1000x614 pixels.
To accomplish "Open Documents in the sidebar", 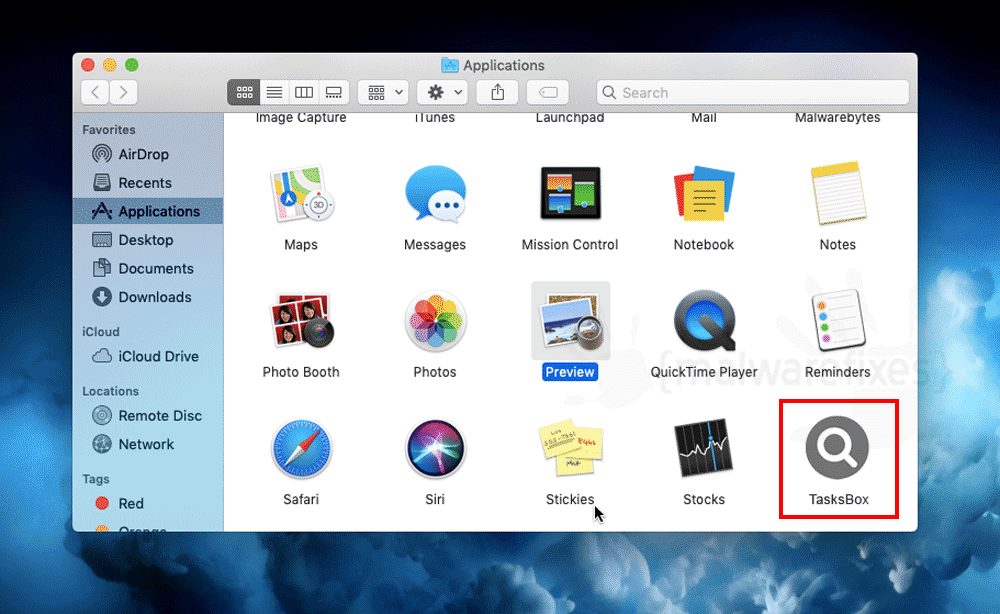I will click(x=148, y=268).
